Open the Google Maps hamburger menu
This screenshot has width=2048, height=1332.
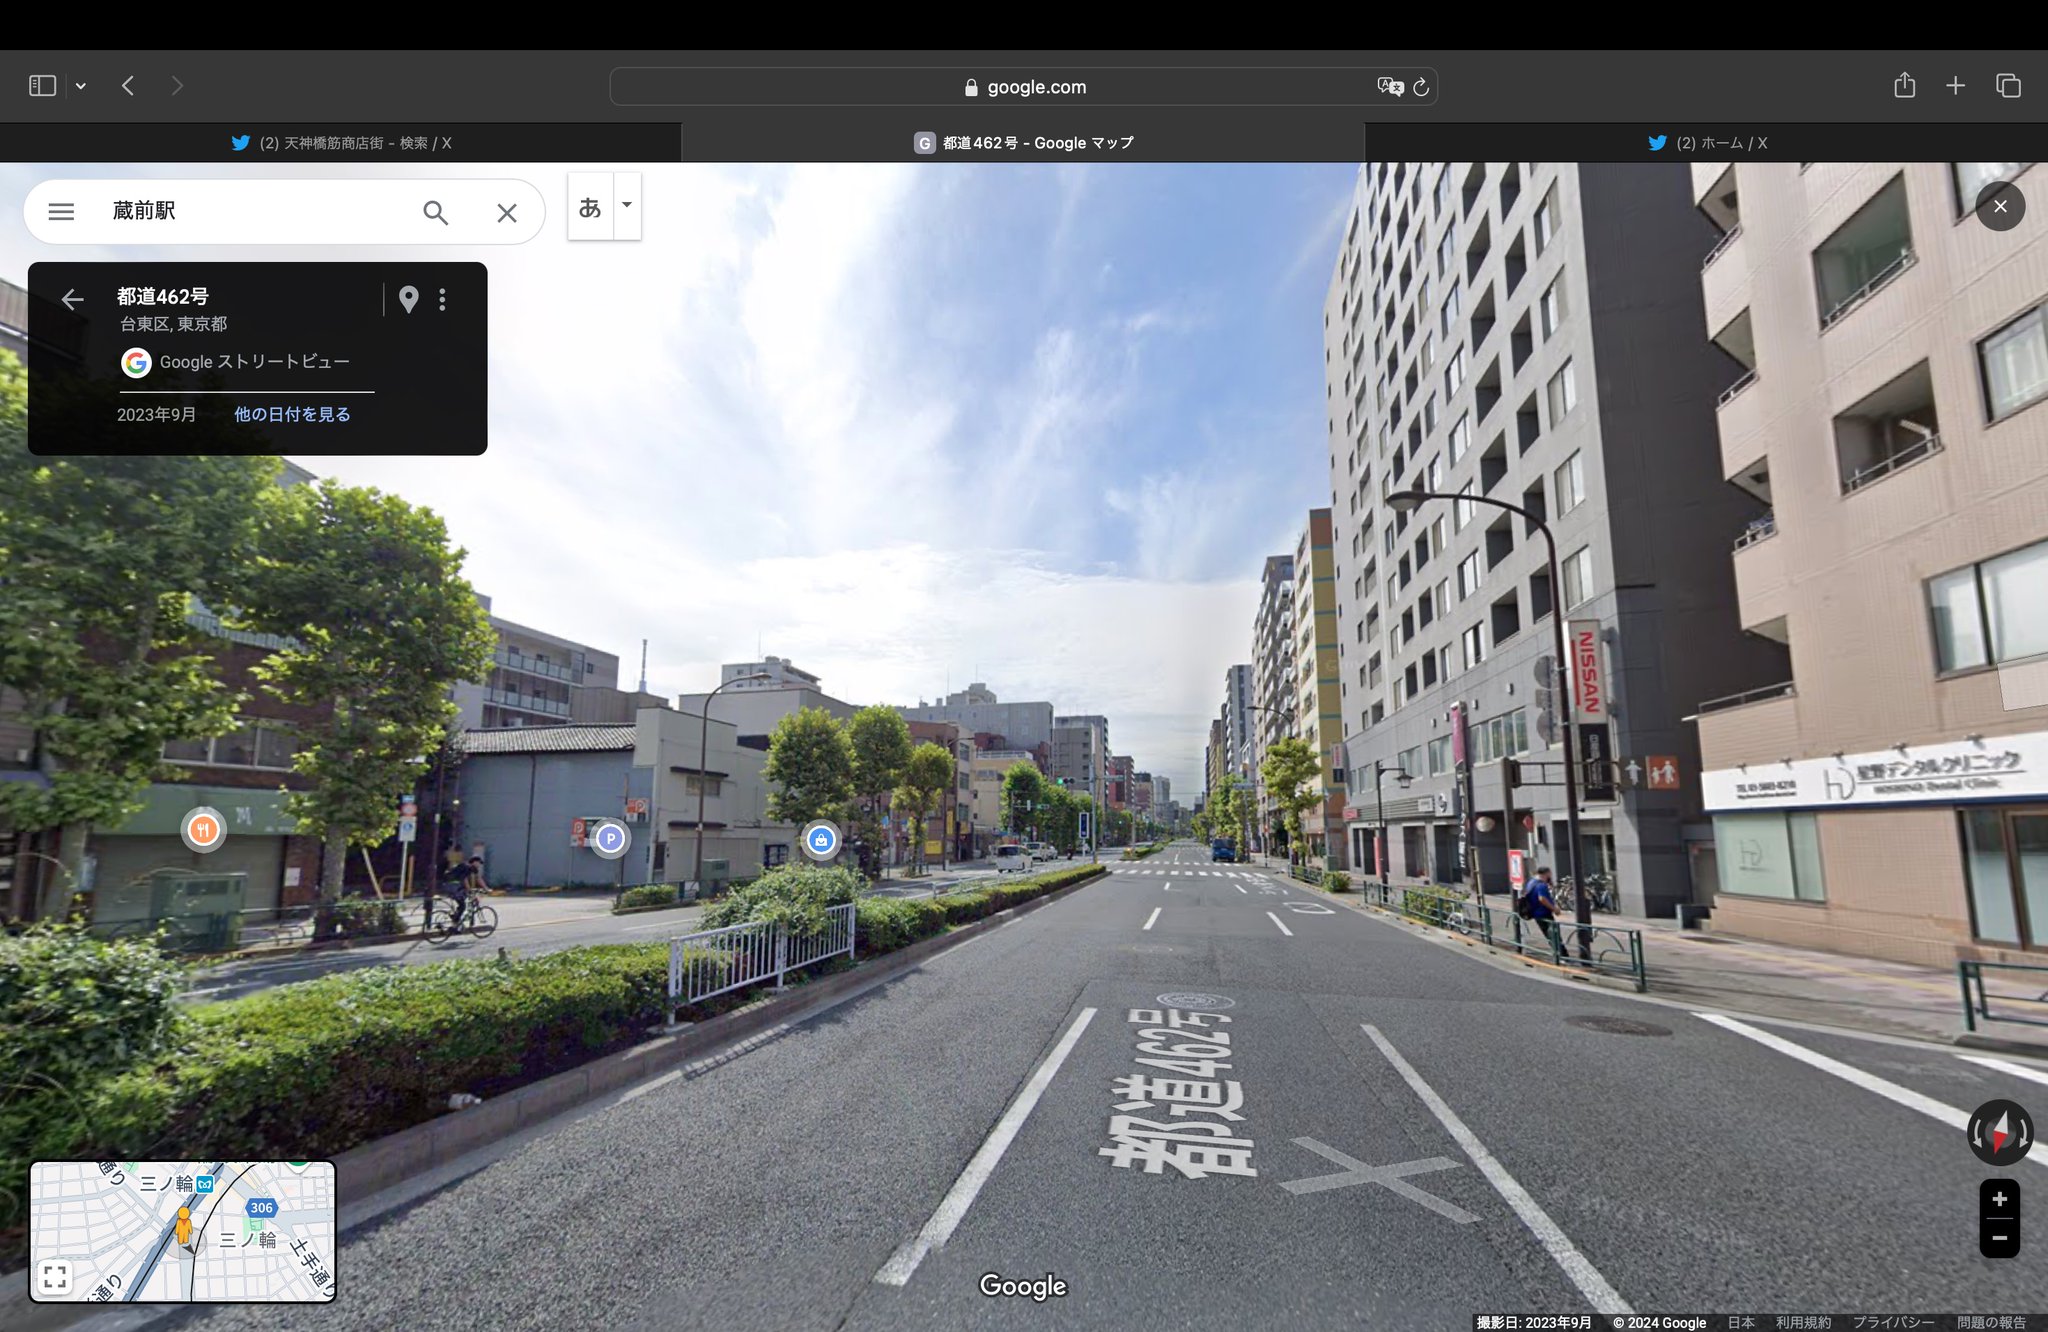61,212
